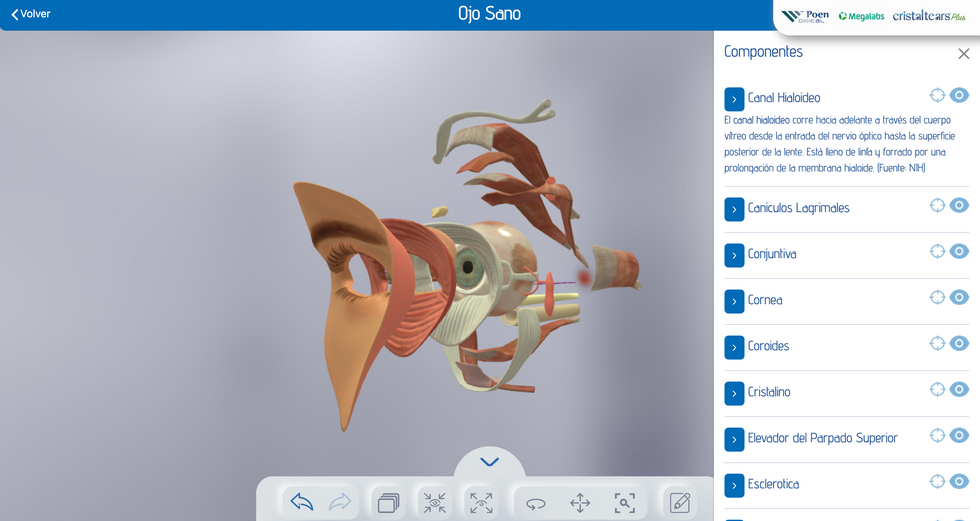This screenshot has height=521, width=980.
Task: Select the rotate orbit tool
Action: click(x=536, y=503)
